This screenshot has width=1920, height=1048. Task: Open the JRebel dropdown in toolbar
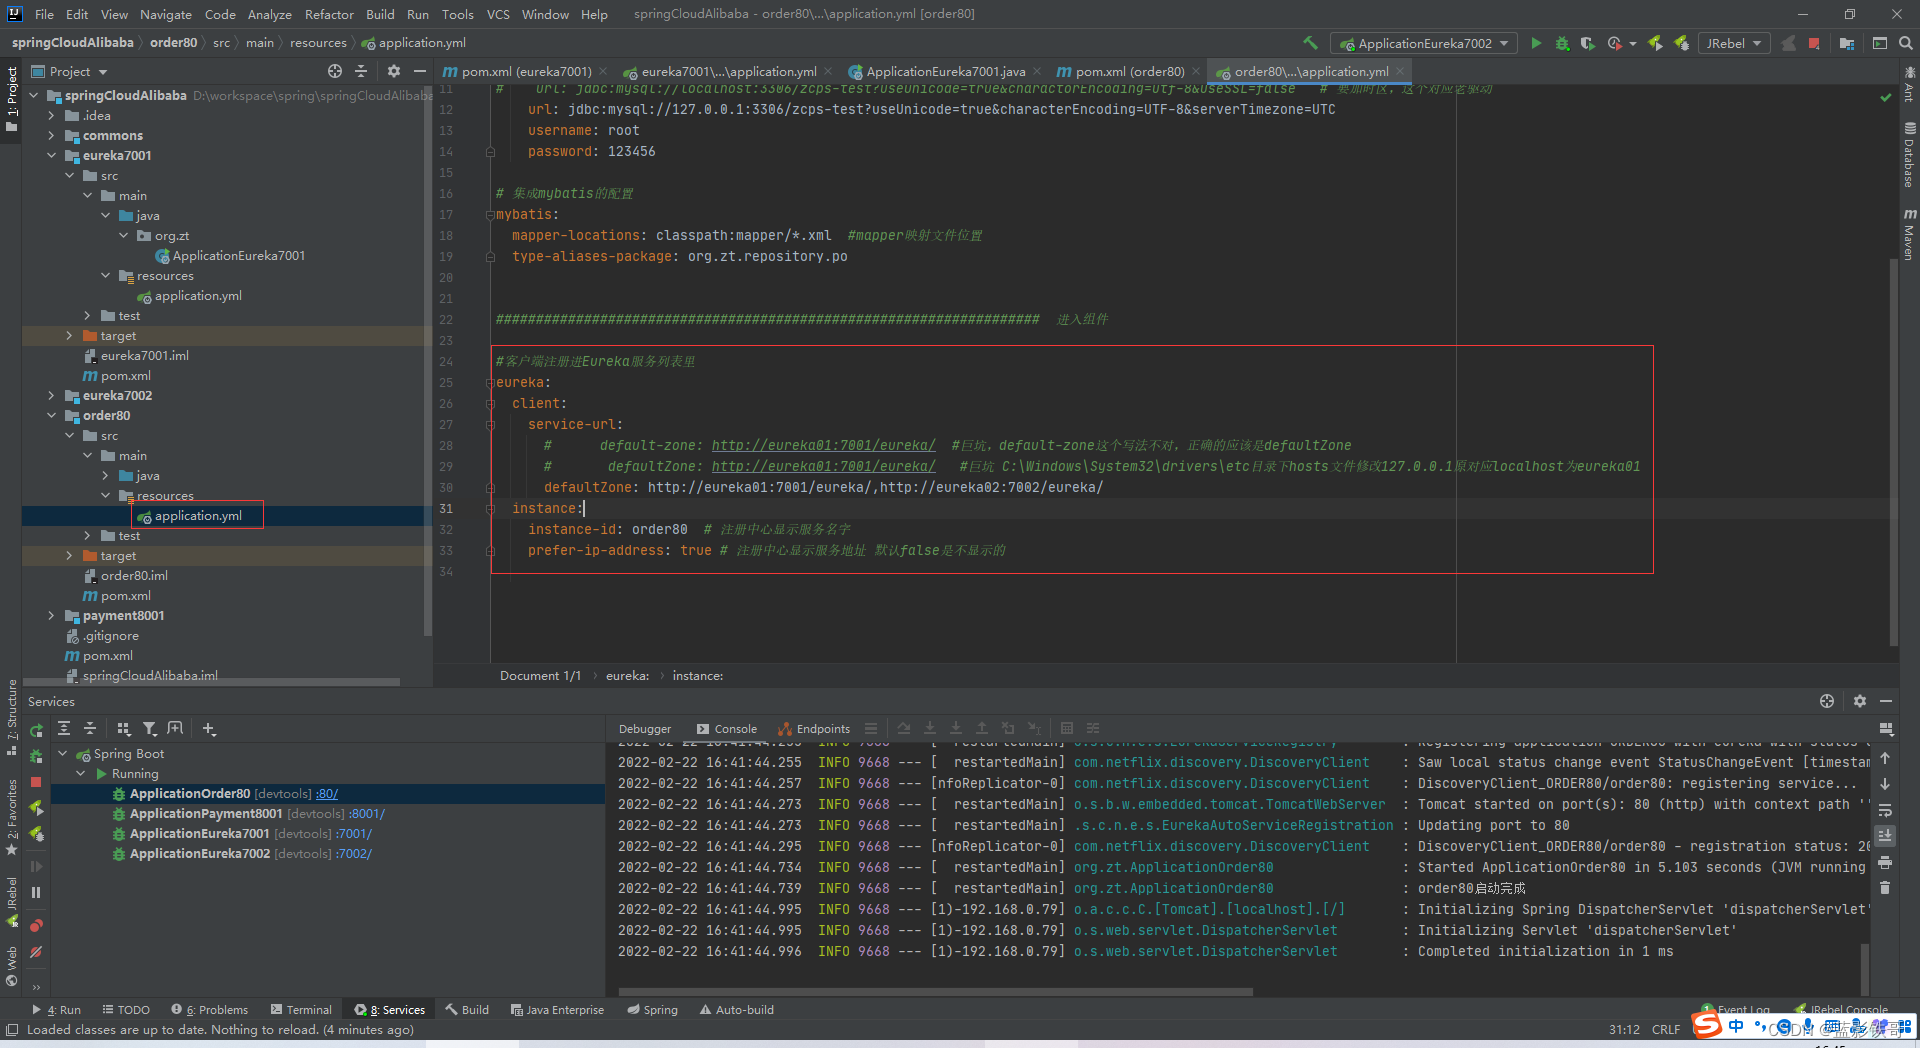(x=1734, y=43)
